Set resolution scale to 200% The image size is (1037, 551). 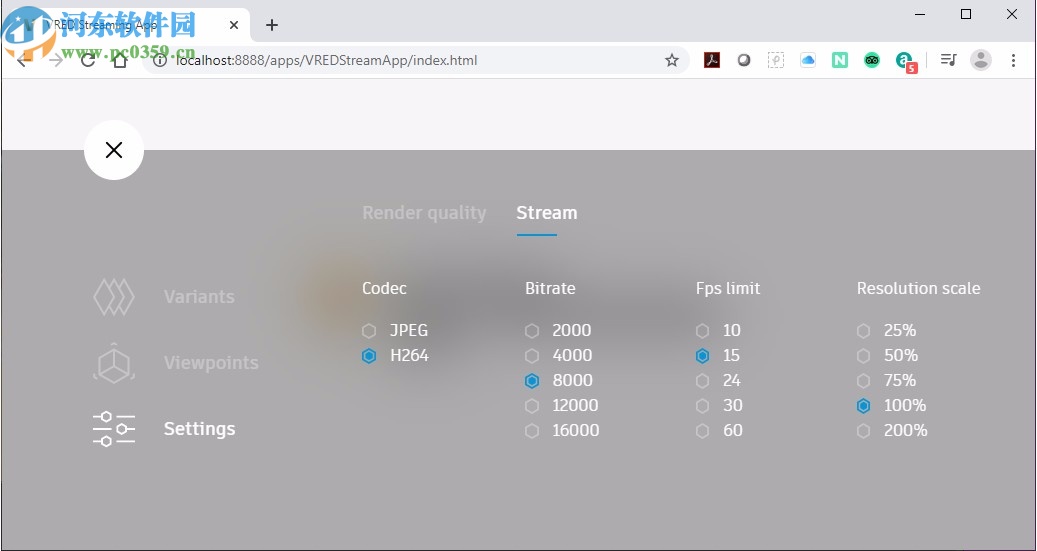[892, 431]
